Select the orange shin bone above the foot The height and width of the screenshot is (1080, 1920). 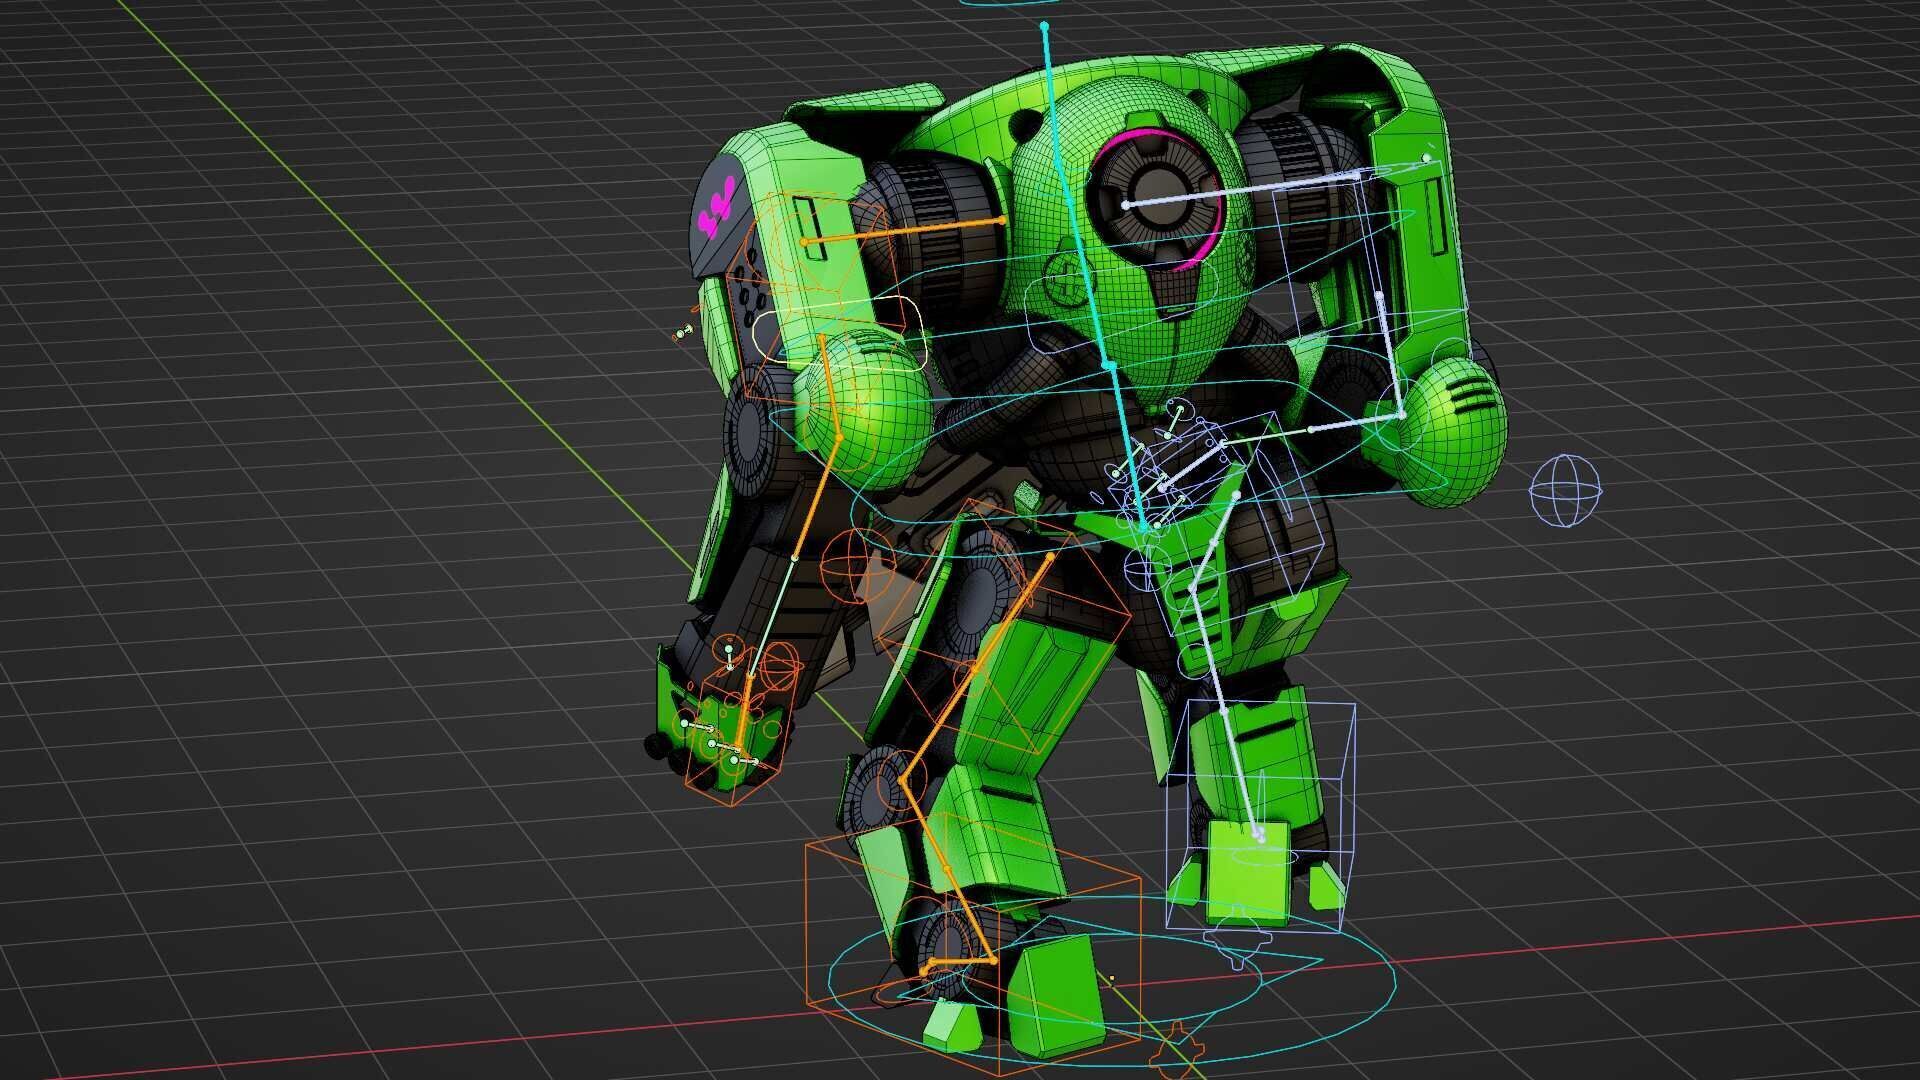(x=946, y=870)
